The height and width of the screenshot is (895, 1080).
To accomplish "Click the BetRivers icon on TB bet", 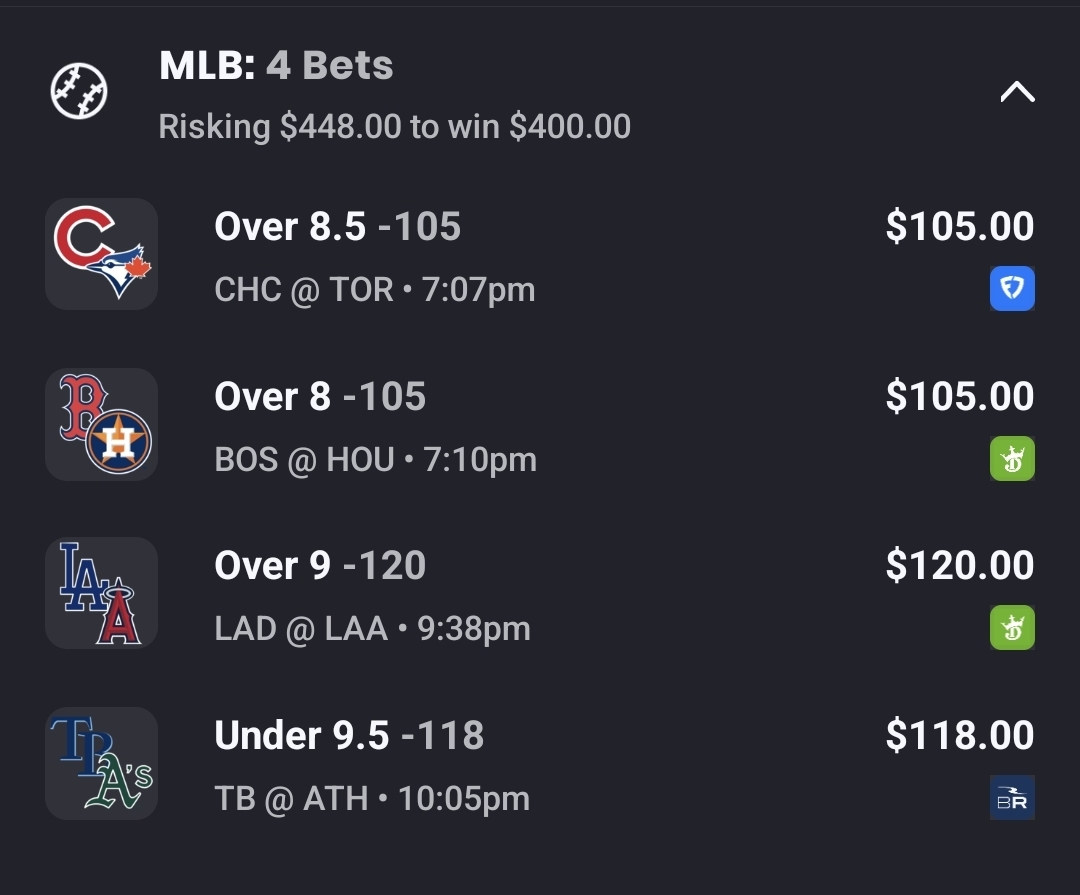I will click(1012, 798).
